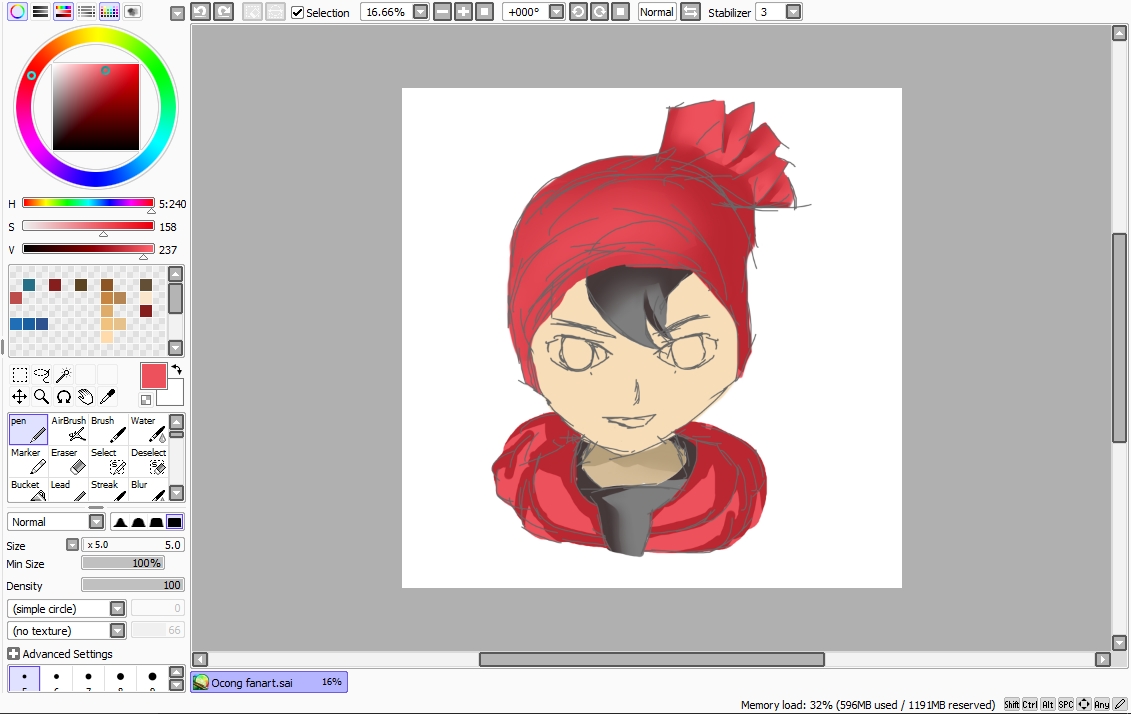Toggle transparent color mode below the swatches

click(x=146, y=398)
